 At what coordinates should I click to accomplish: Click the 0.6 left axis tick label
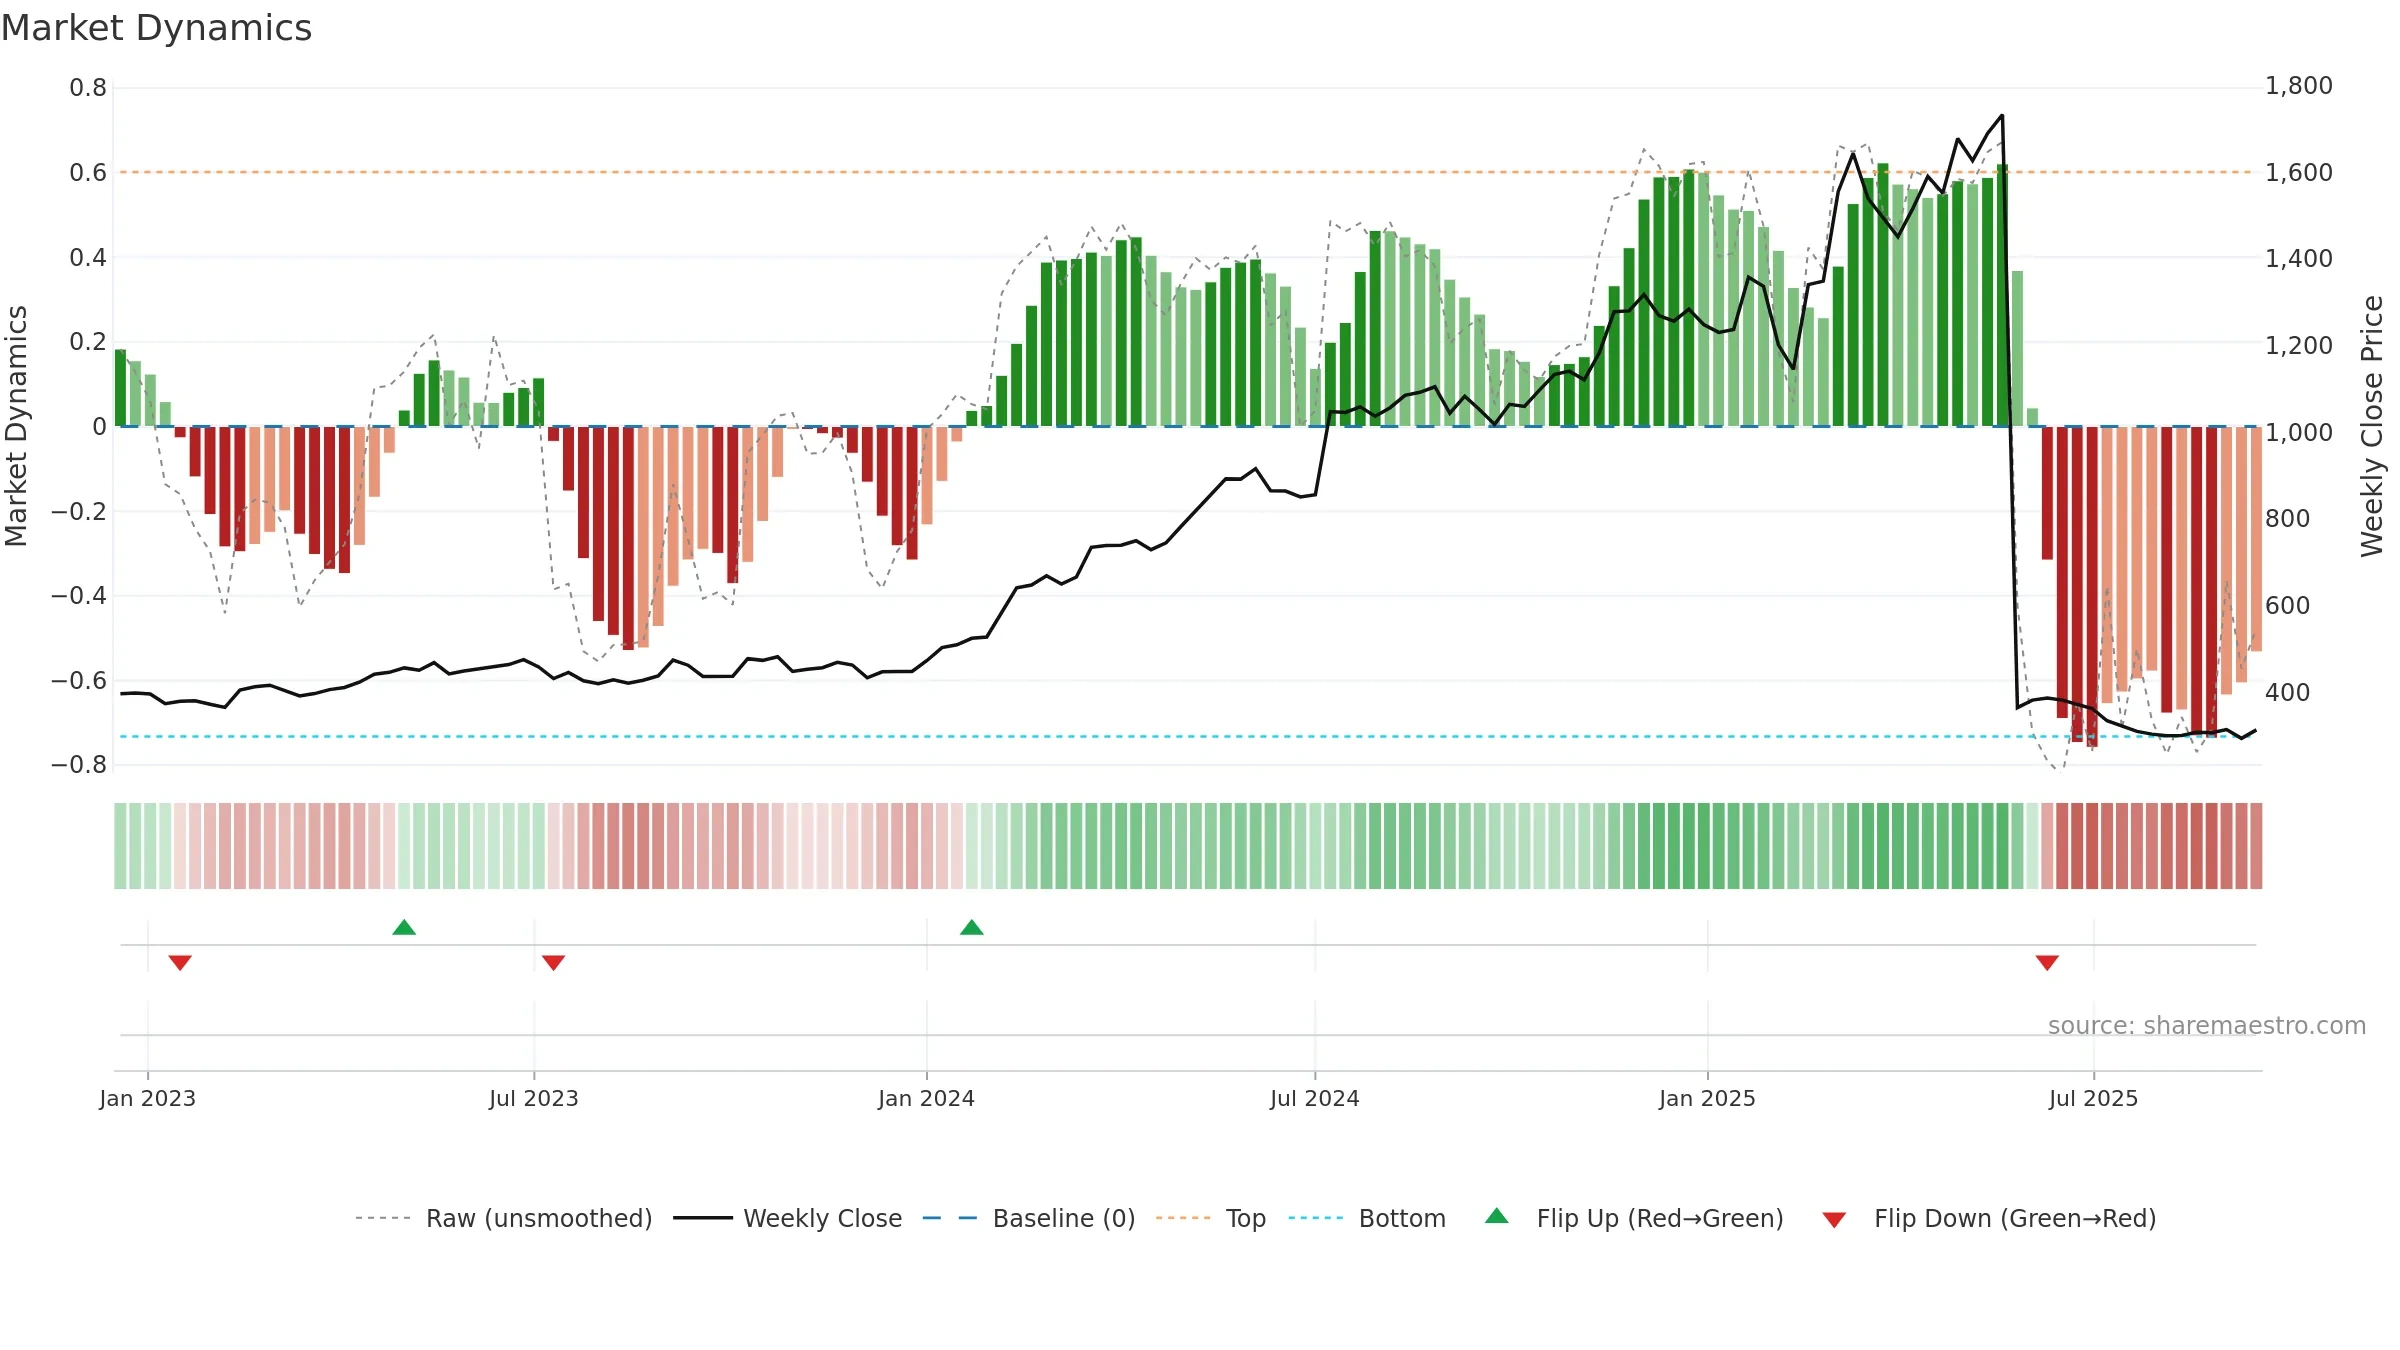click(x=88, y=173)
